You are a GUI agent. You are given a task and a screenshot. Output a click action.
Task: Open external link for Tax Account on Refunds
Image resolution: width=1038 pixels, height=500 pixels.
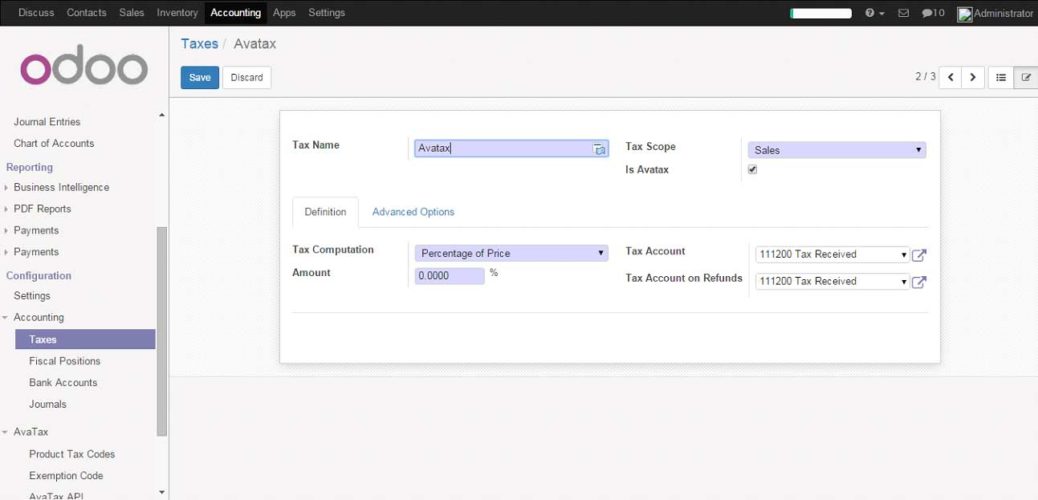[x=919, y=282]
